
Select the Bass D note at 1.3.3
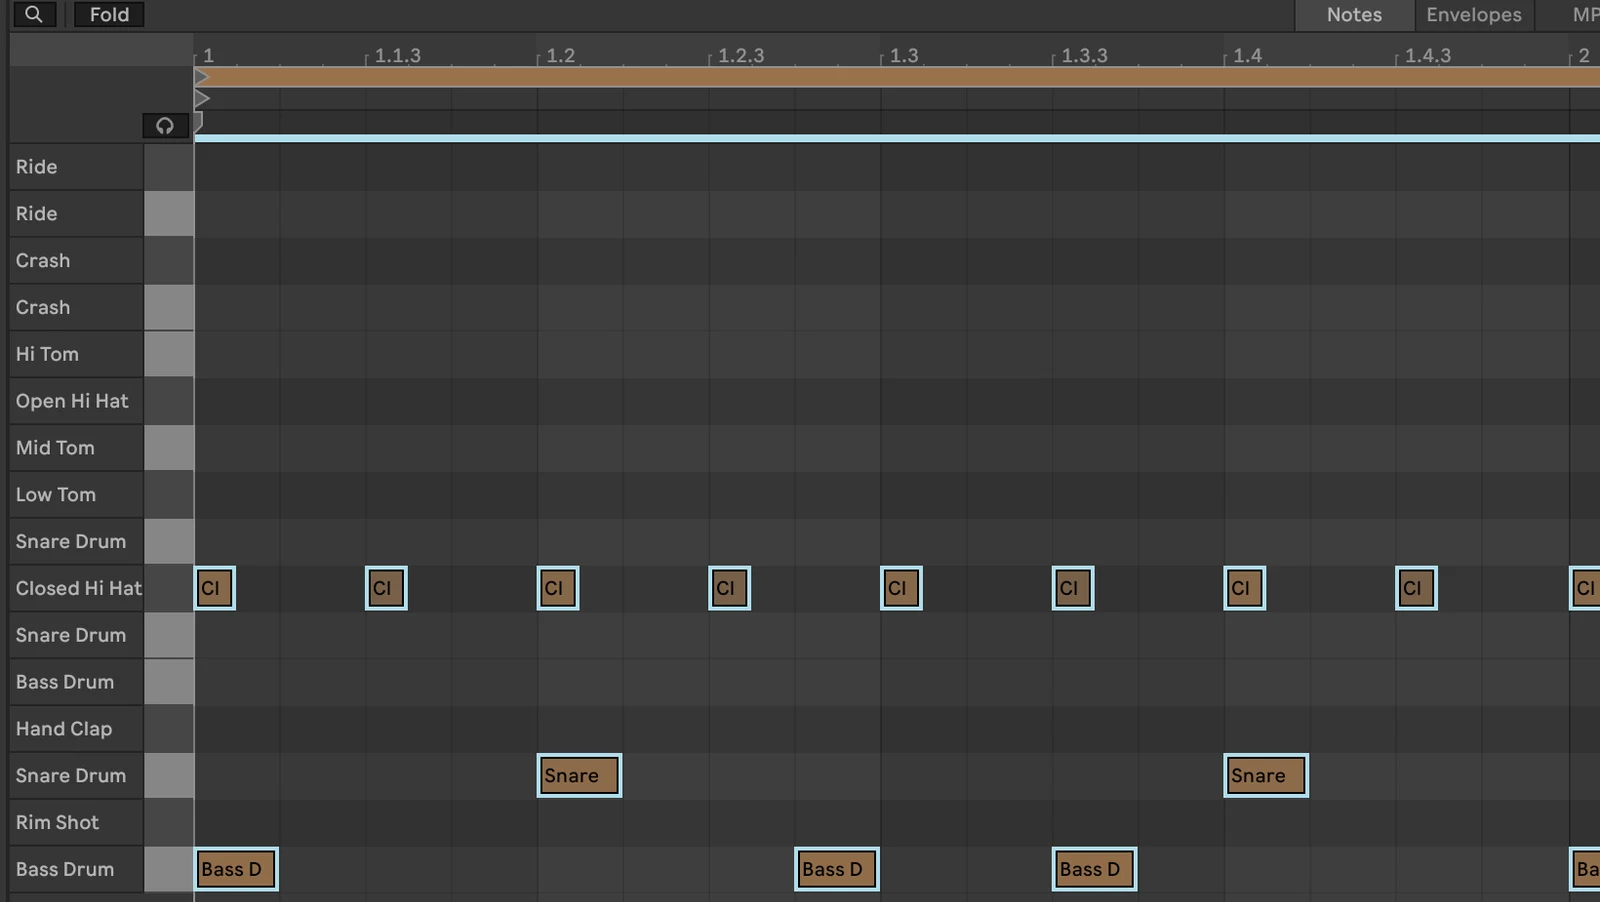[1094, 869]
